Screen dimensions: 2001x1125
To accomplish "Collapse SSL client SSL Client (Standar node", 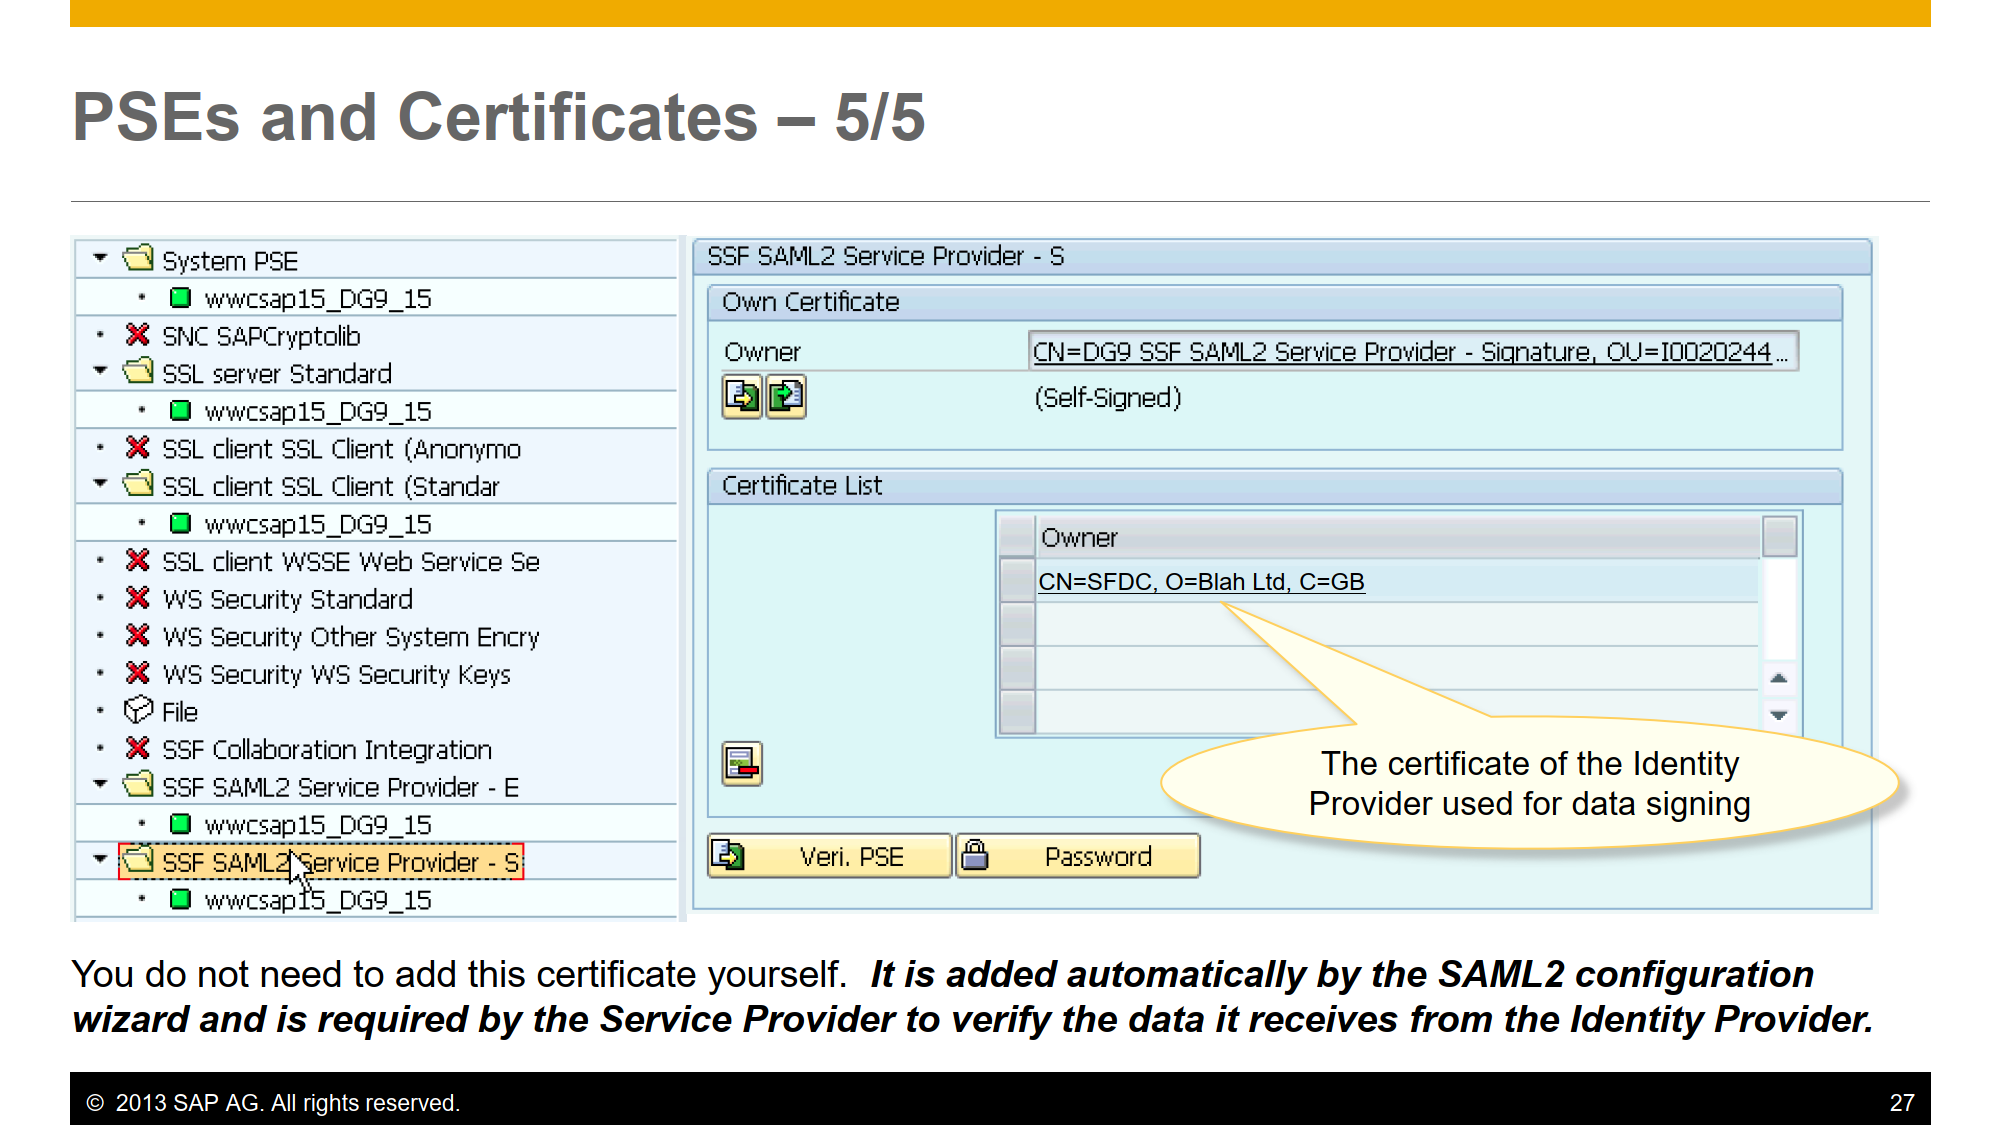I will pos(100,484).
